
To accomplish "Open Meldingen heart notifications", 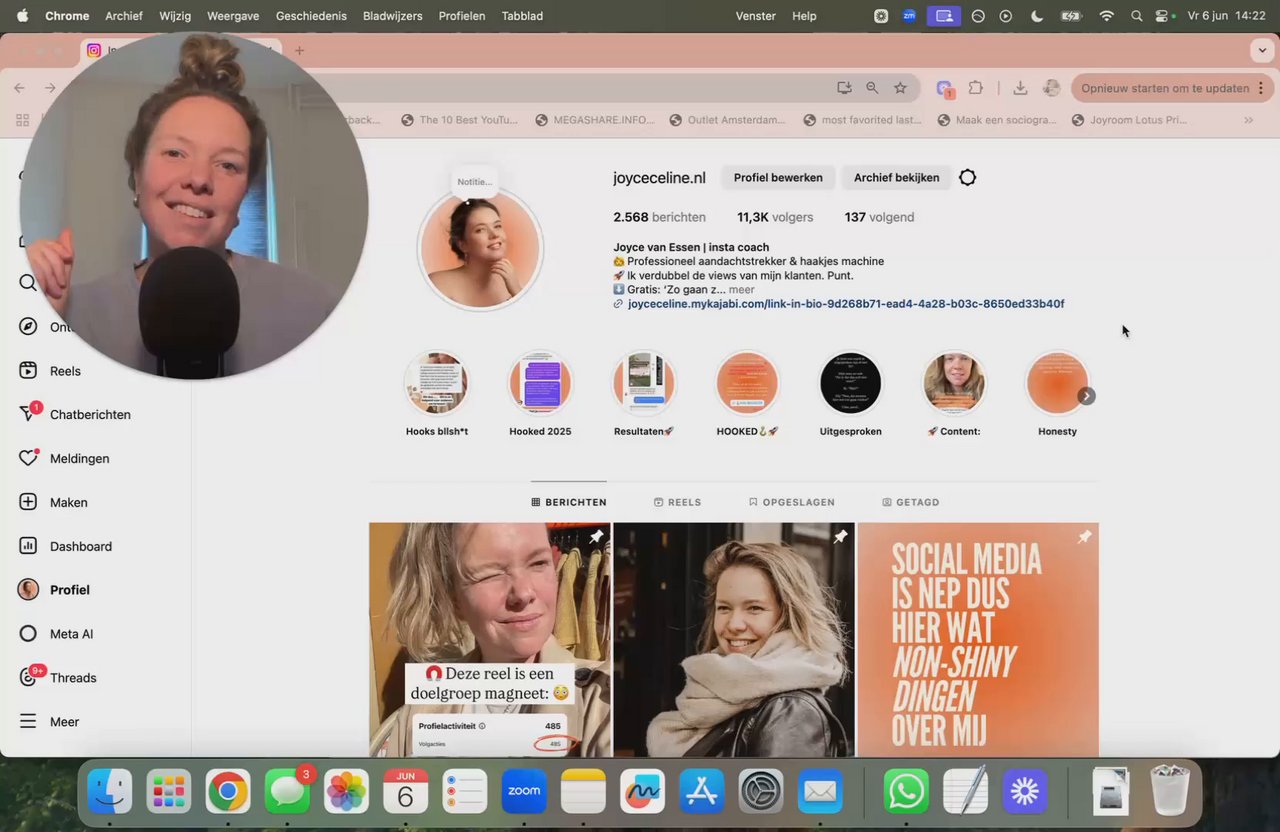I will tap(65, 458).
